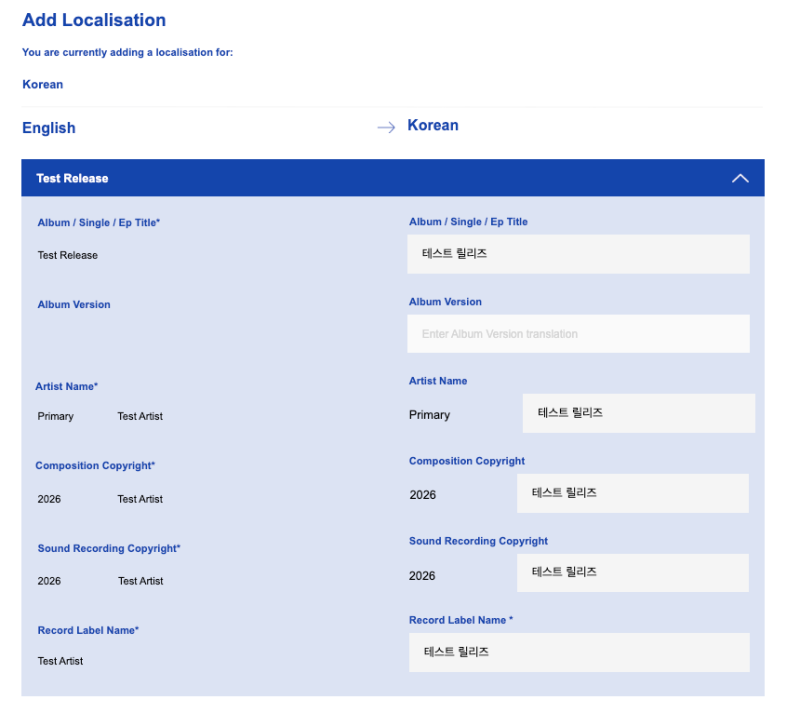Click the 'Sound Recording Copyright*' English label
This screenshot has width=800, height=713.
[109, 548]
